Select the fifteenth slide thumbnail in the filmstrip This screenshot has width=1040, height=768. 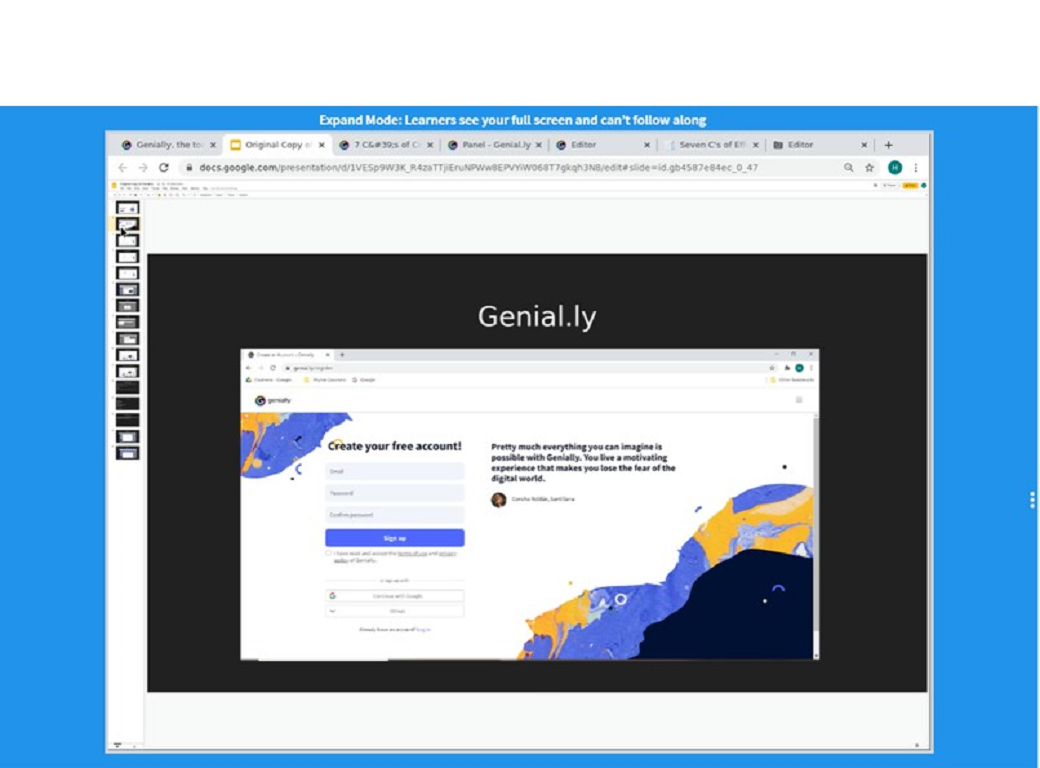coord(127,437)
